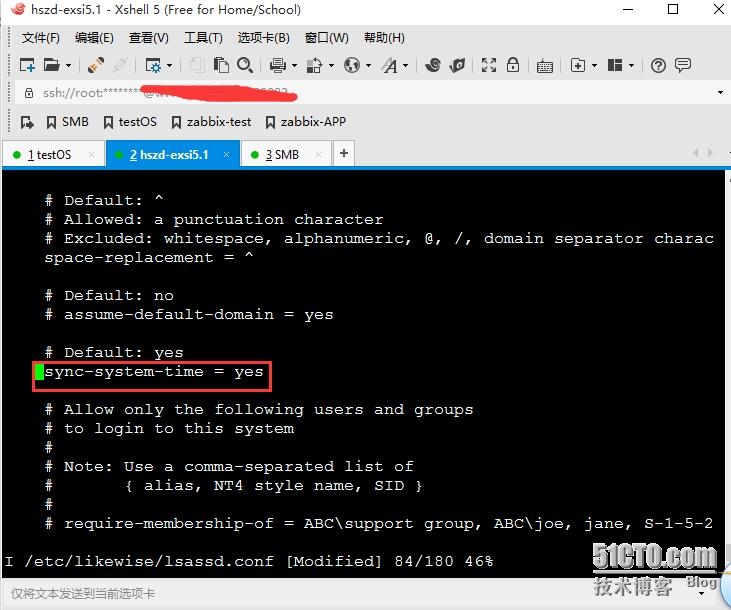Screen dimensions: 731x610
Task: Click the tab scroll left arrow
Action: click(x=696, y=152)
